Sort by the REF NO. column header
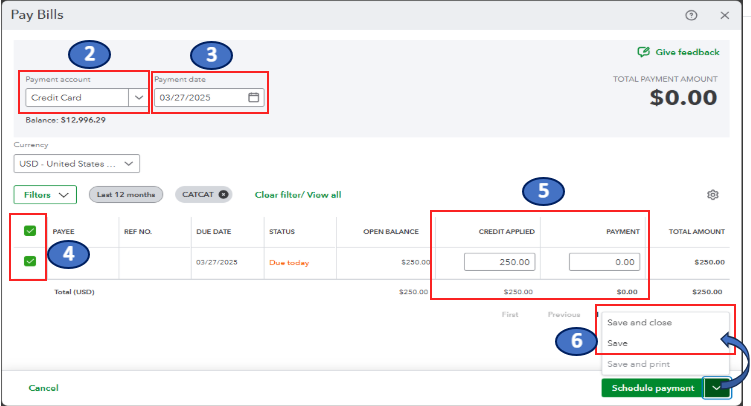 (x=138, y=231)
